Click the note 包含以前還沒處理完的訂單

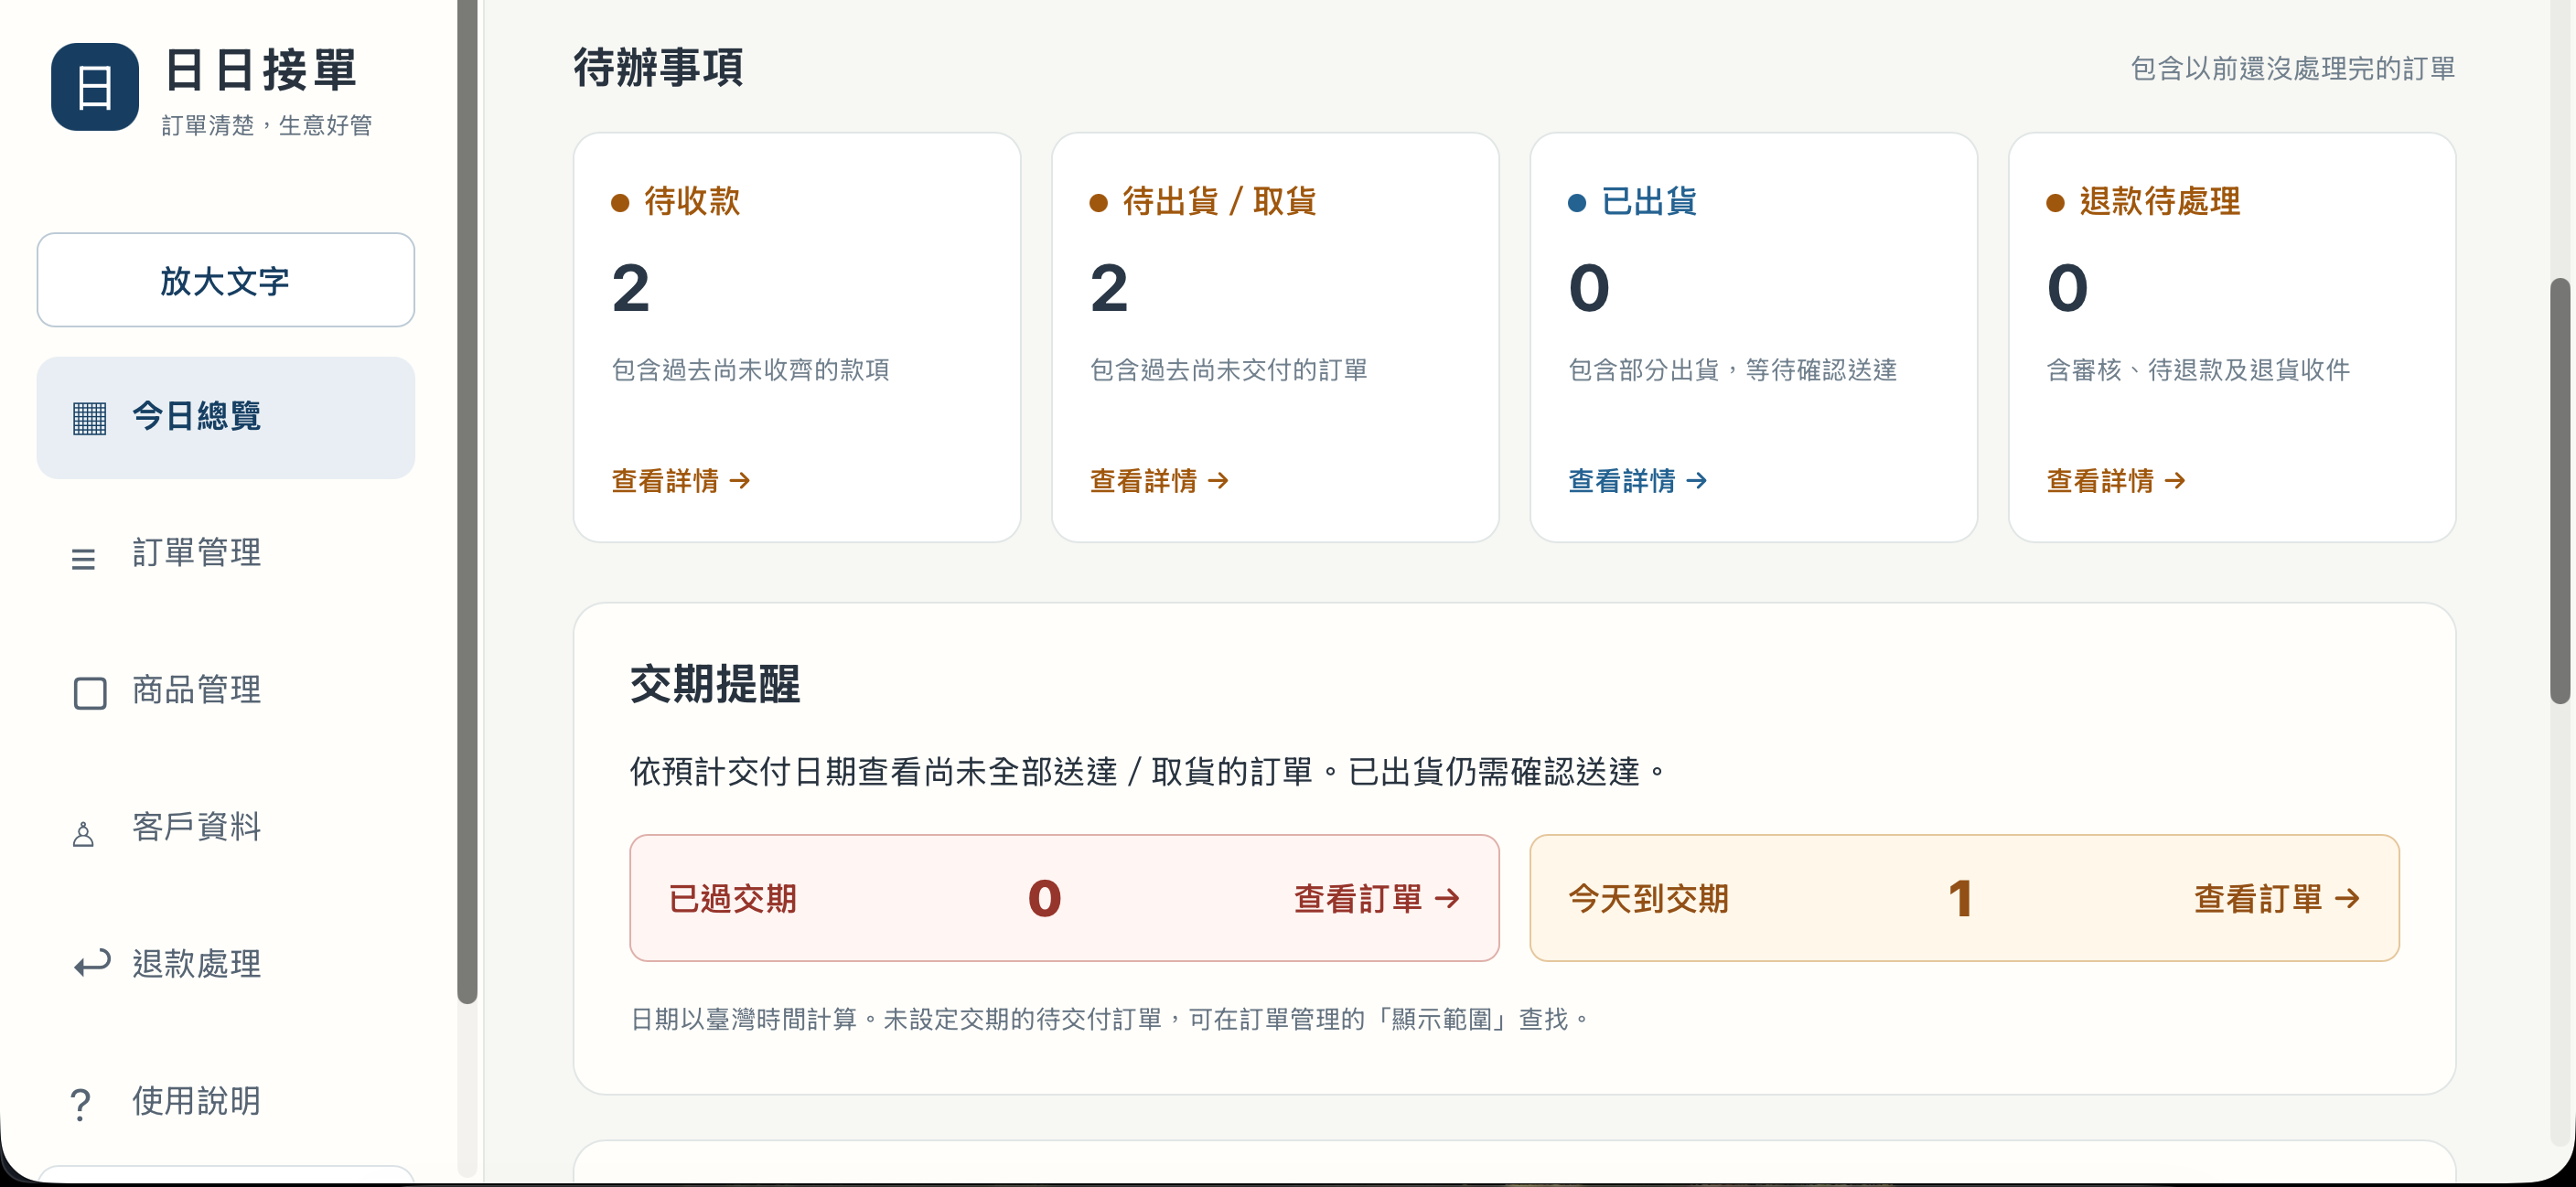tap(2292, 68)
